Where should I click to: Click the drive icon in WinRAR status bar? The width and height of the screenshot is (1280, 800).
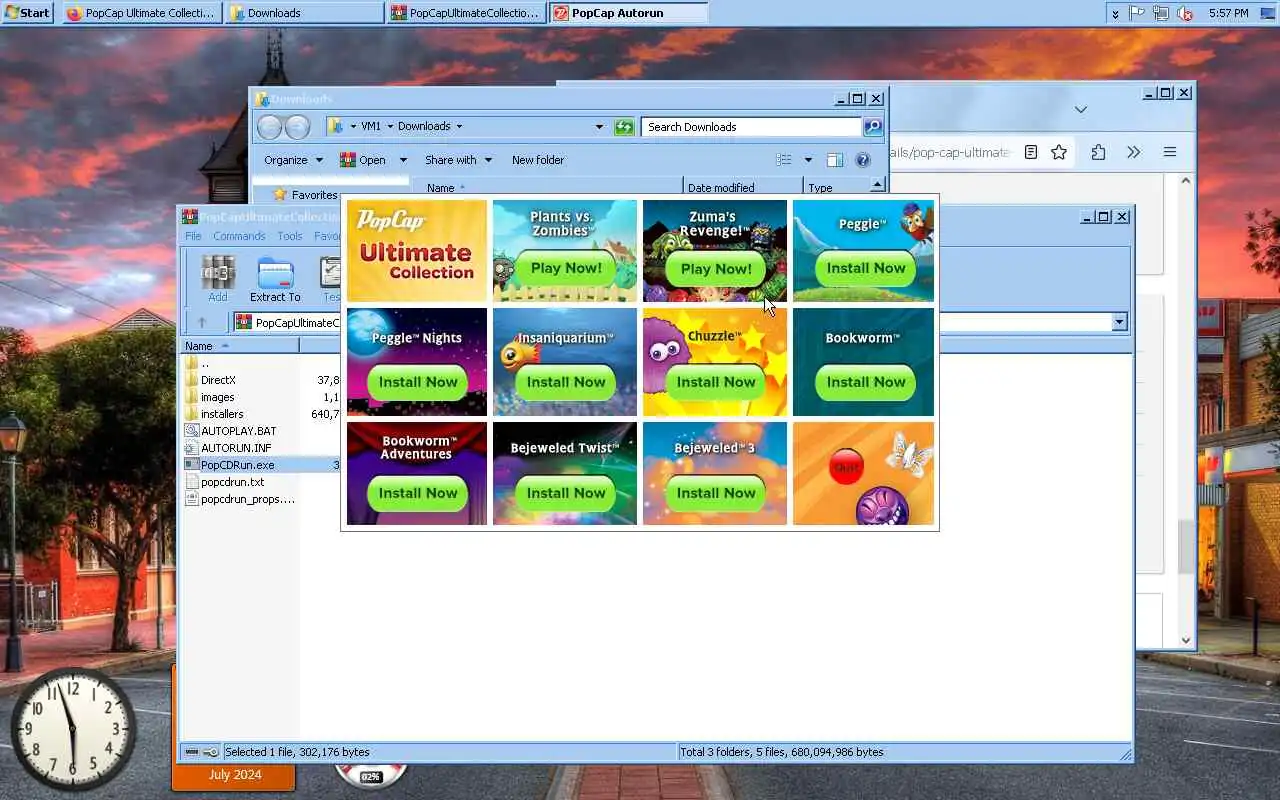[193, 752]
